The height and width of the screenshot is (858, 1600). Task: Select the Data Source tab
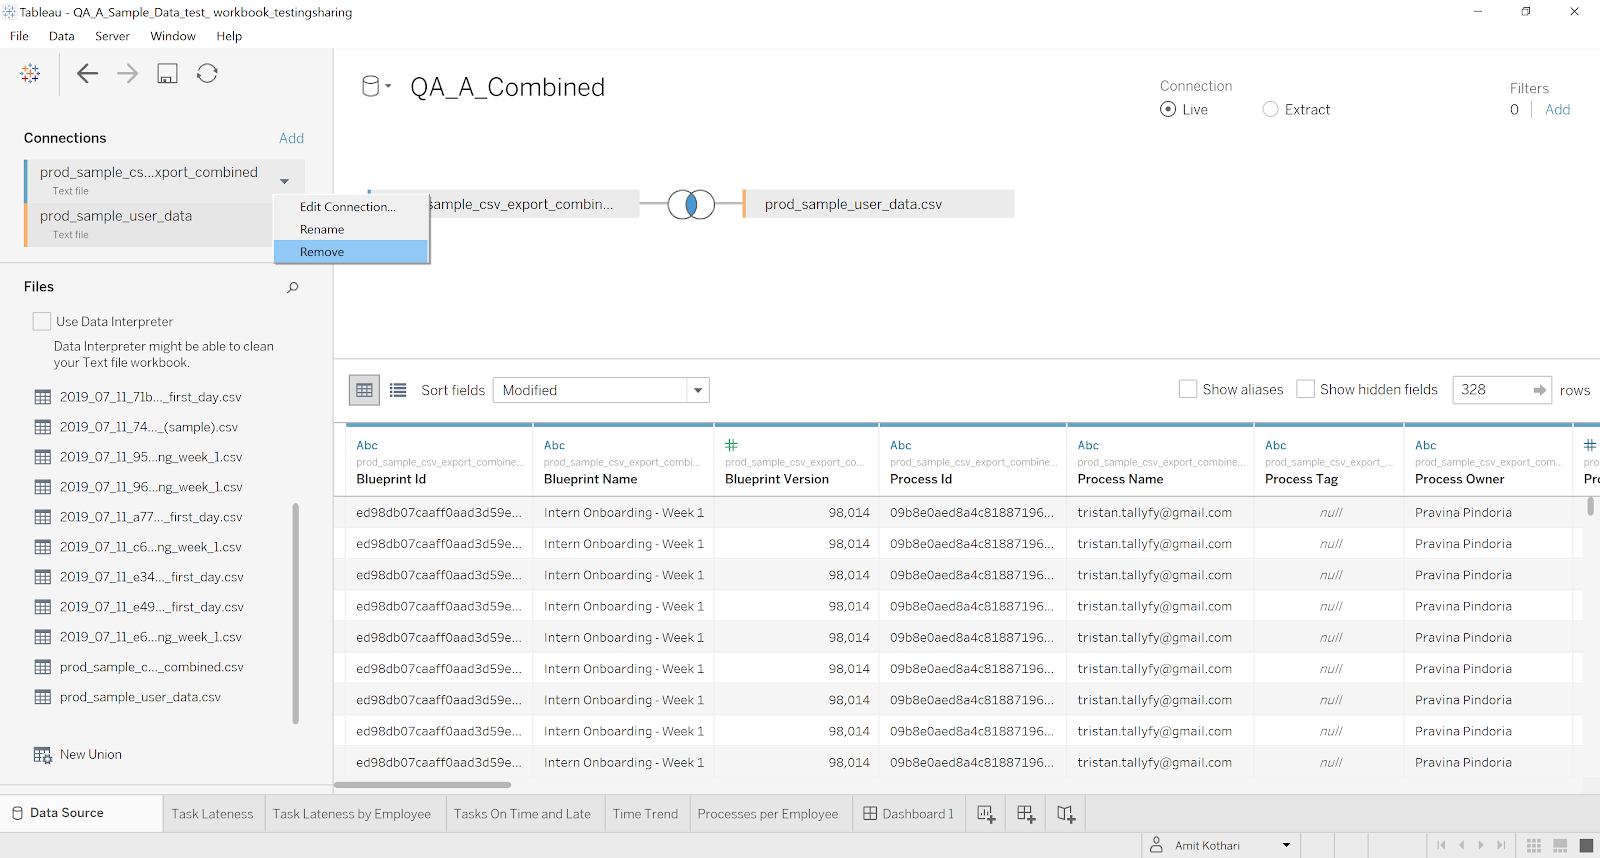click(x=81, y=813)
